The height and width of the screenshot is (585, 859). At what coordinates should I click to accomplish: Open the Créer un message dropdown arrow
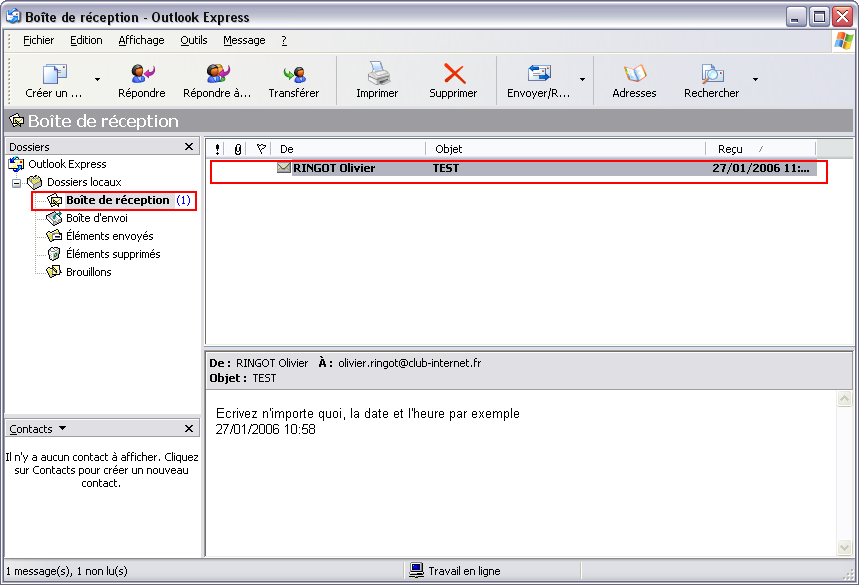click(x=98, y=80)
